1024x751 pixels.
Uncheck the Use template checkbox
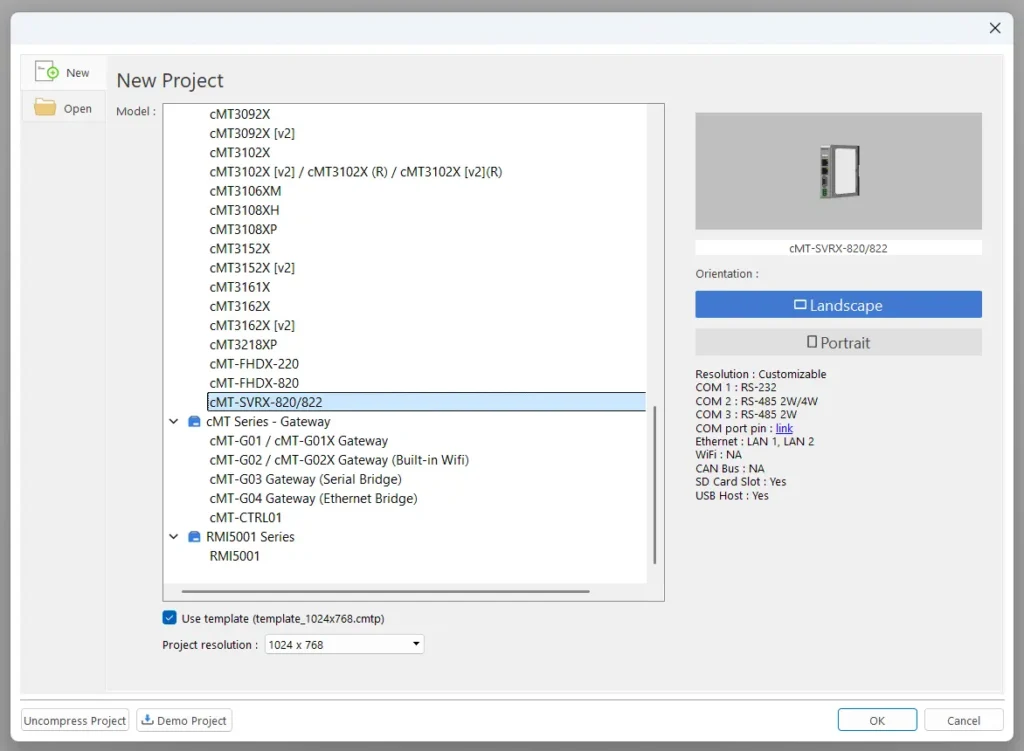(170, 619)
